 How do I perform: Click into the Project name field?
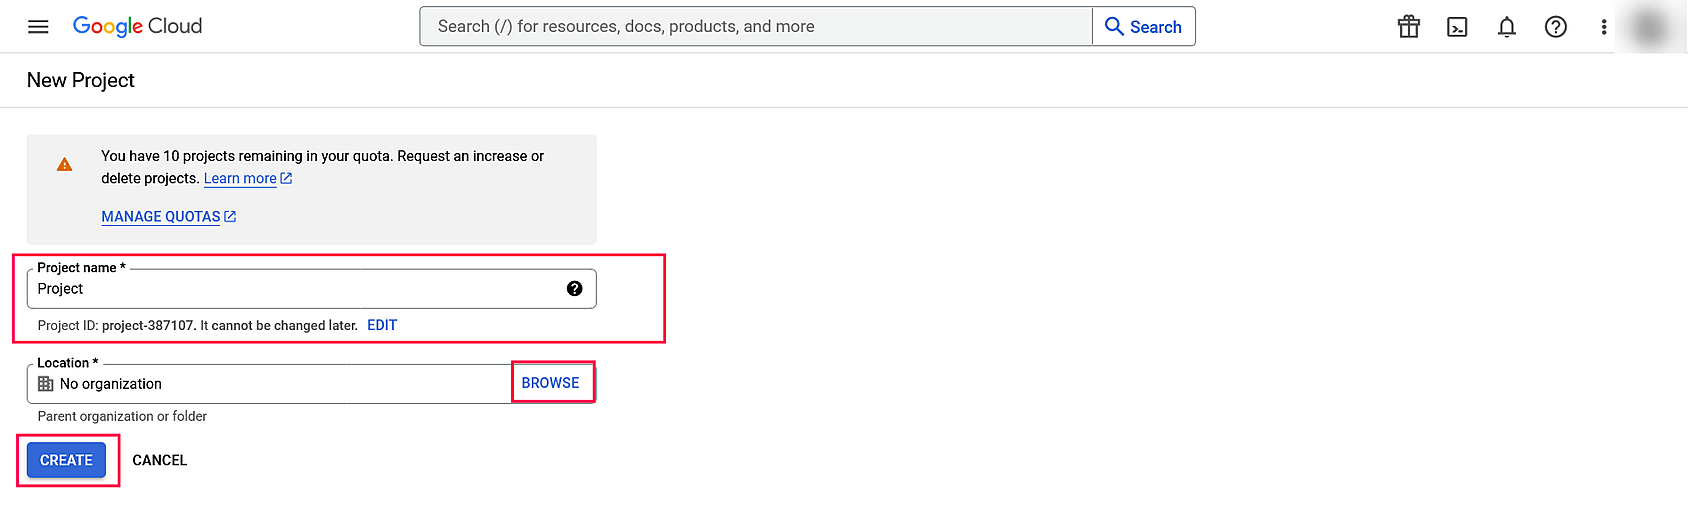(300, 289)
